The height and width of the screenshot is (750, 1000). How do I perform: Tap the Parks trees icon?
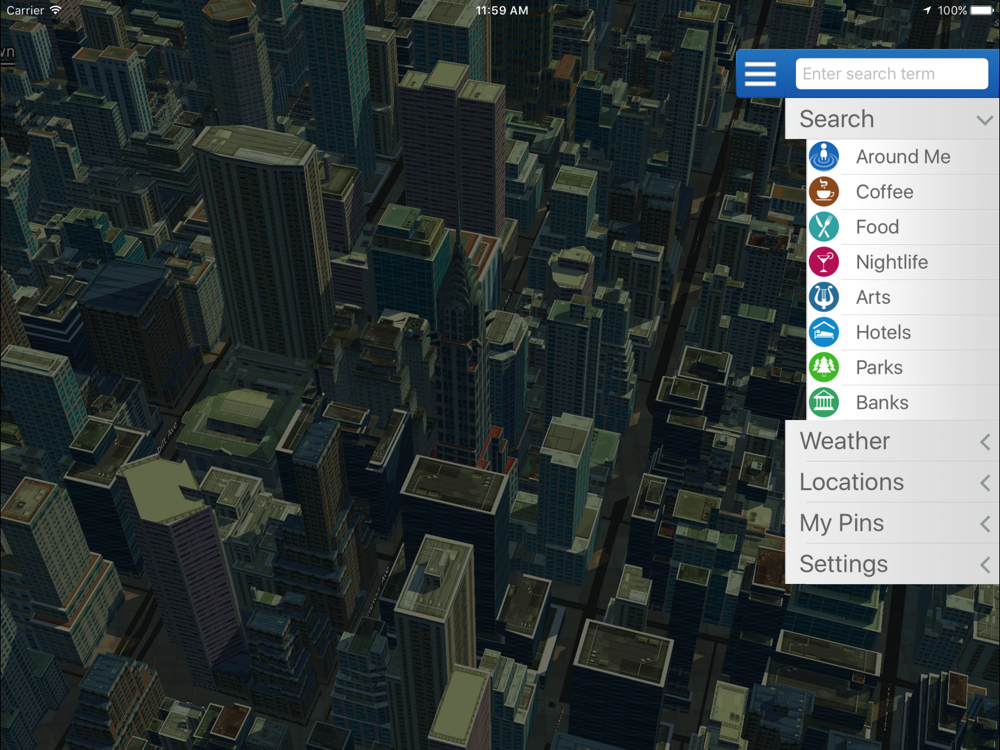click(823, 367)
